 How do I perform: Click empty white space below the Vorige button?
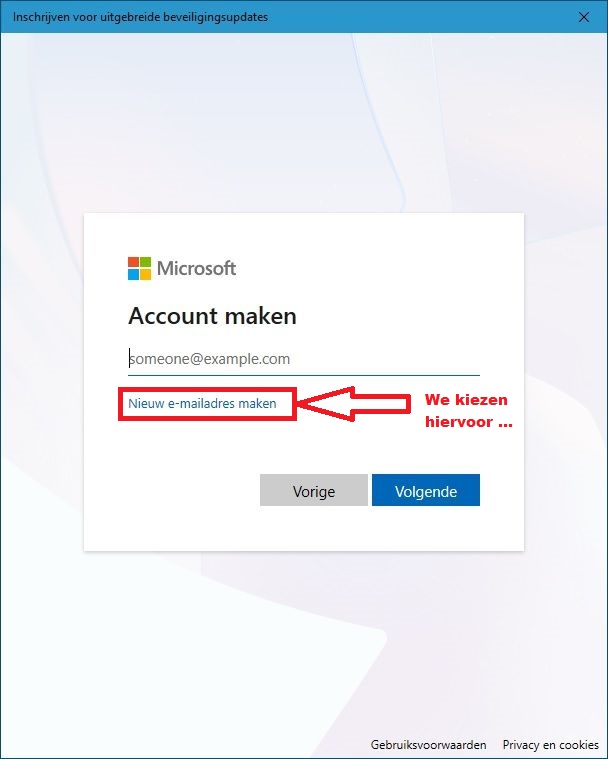[314, 529]
